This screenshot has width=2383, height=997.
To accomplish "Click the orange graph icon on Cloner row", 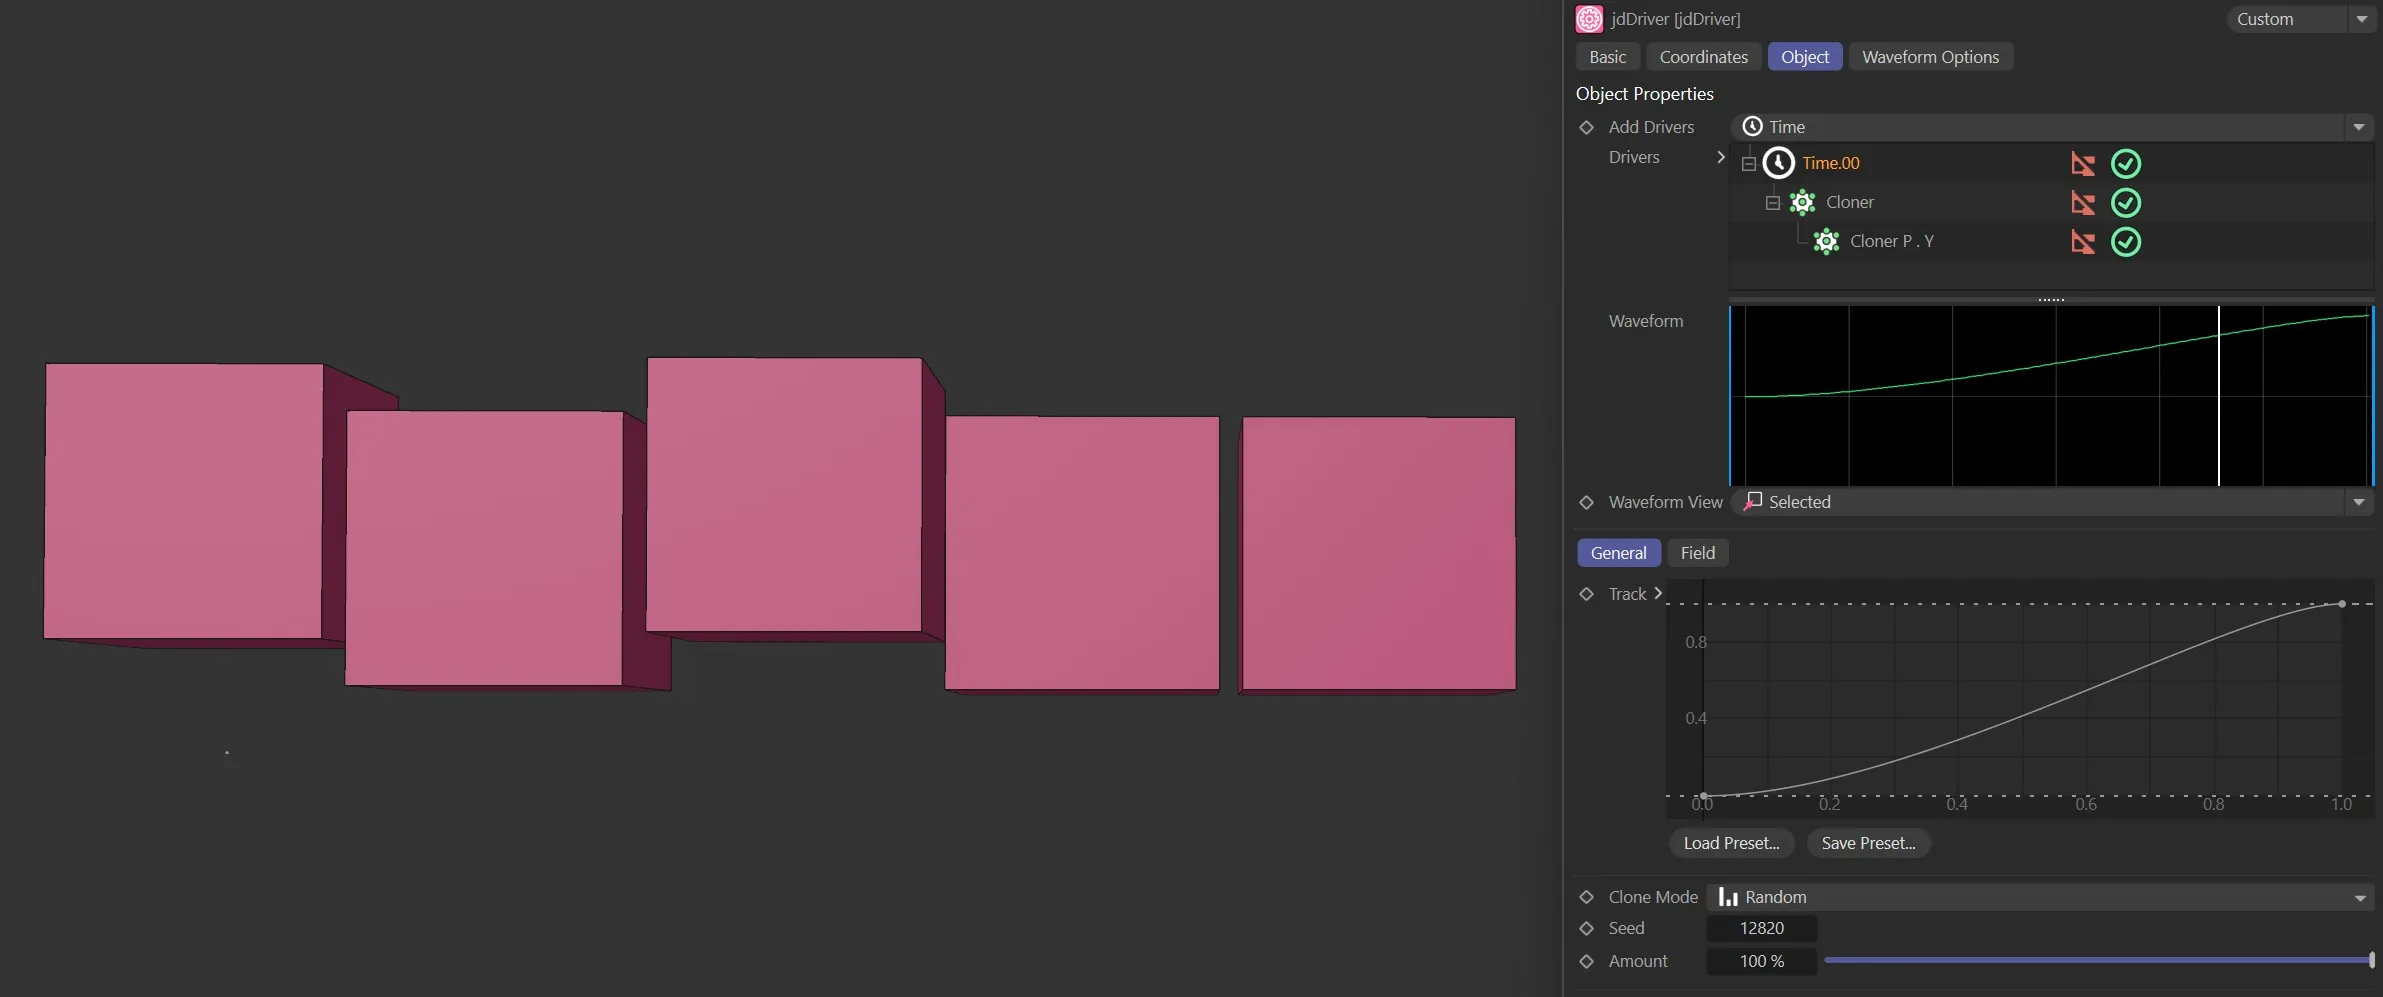I will (x=2083, y=203).
